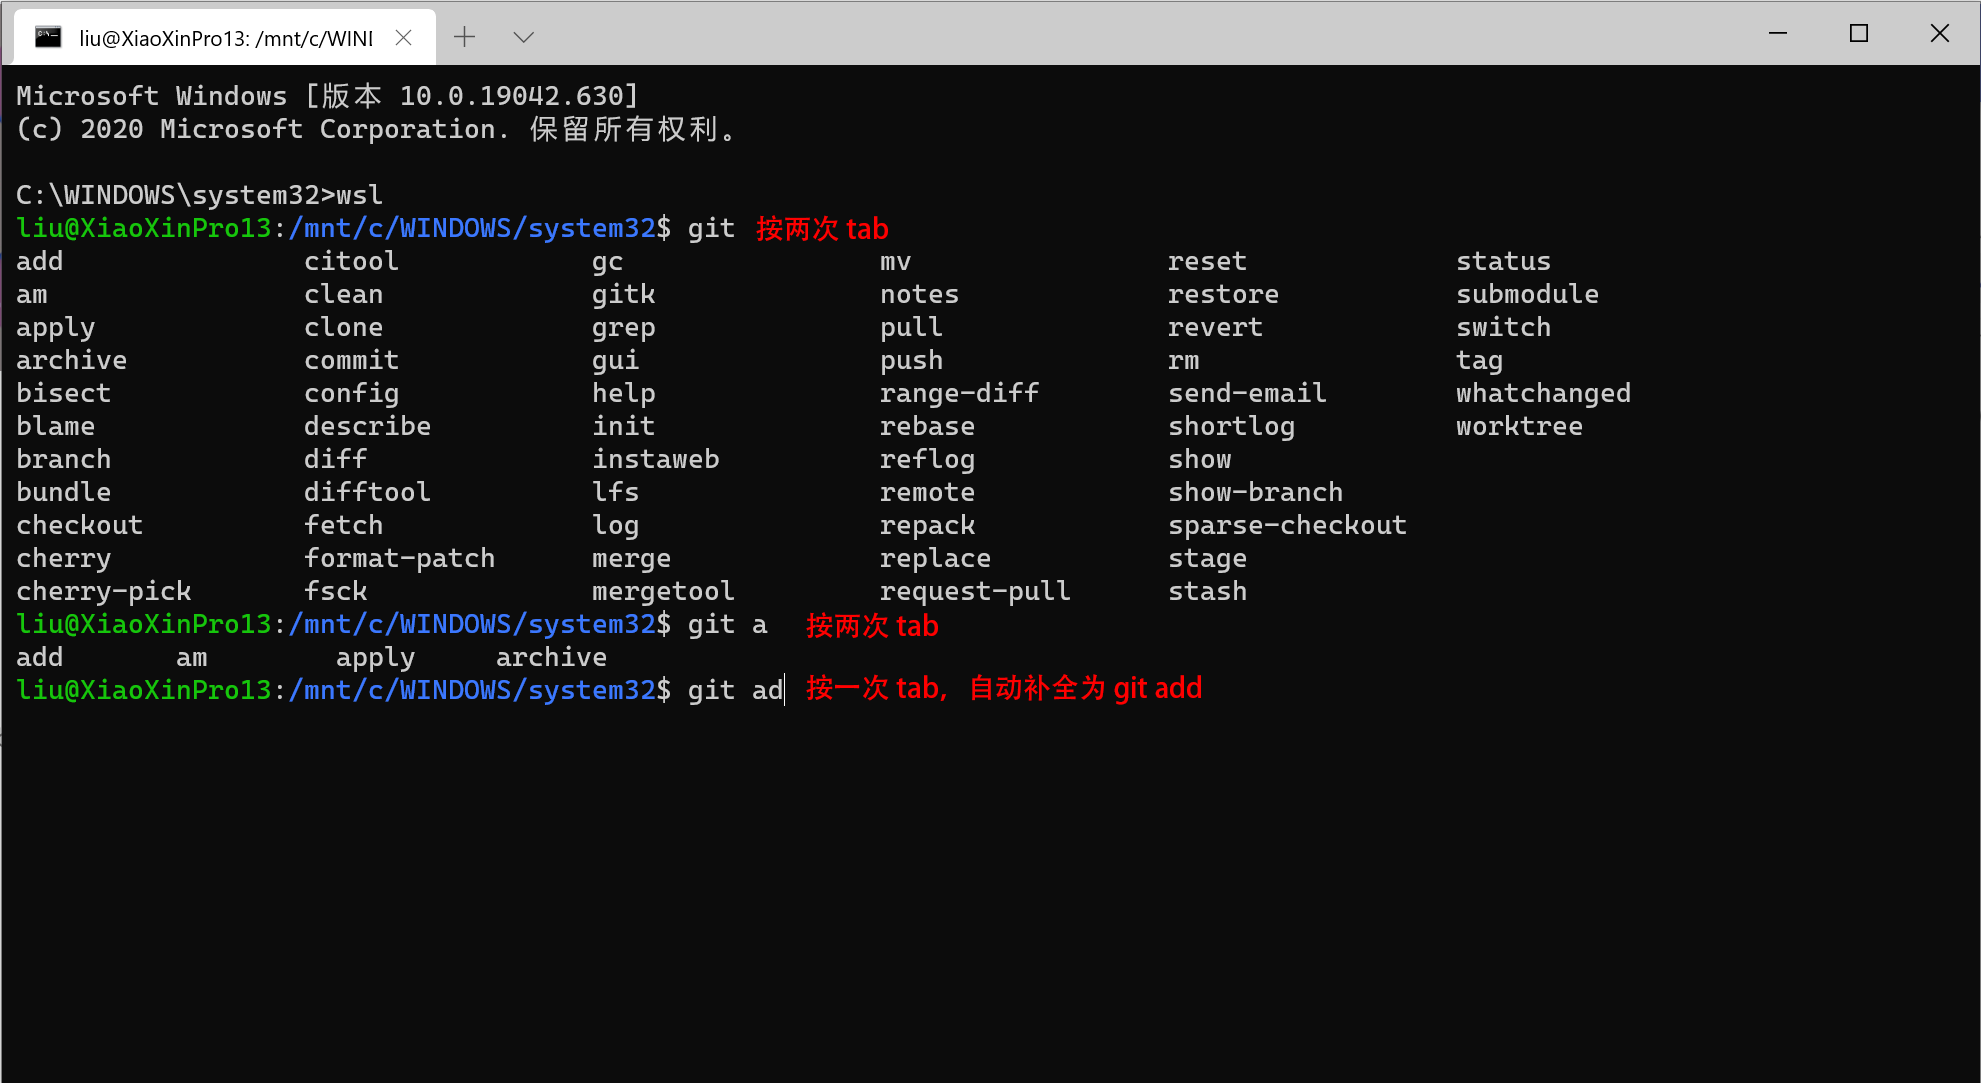Click 'Microsoft Windows' version header line

point(328,96)
